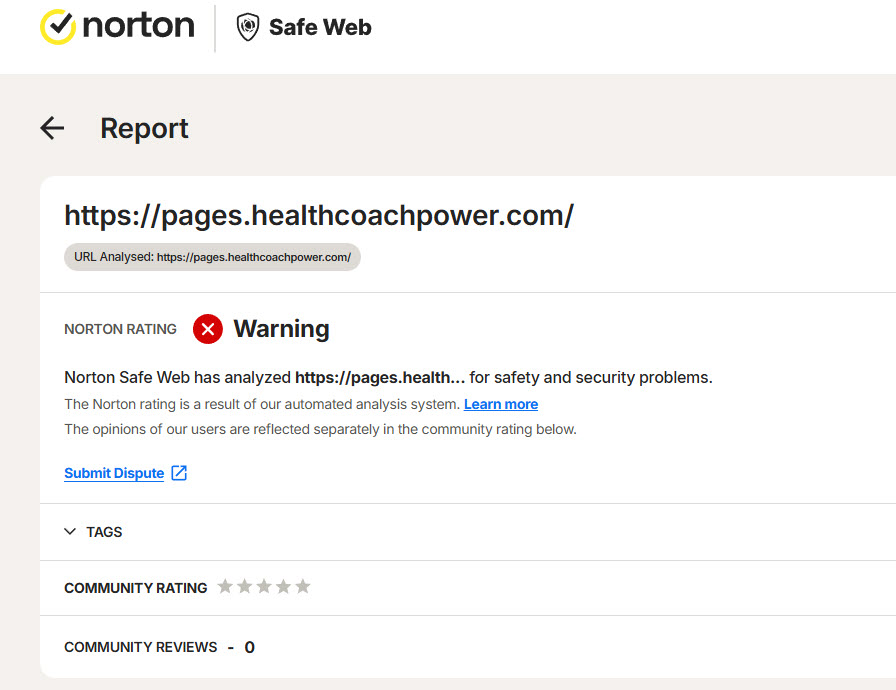This screenshot has height=690, width=896.
Task: Rate one star in community rating
Action: click(225, 587)
